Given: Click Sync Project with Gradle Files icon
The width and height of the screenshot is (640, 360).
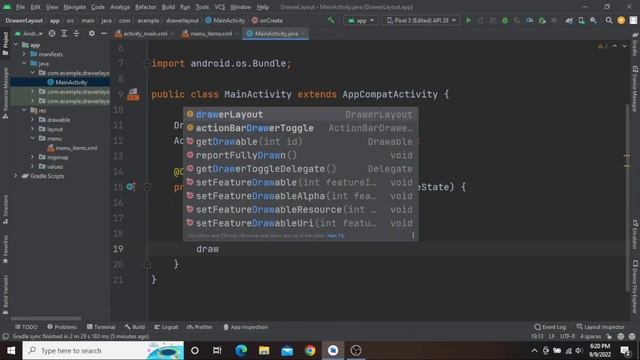Looking at the screenshot, I should point(569,20).
